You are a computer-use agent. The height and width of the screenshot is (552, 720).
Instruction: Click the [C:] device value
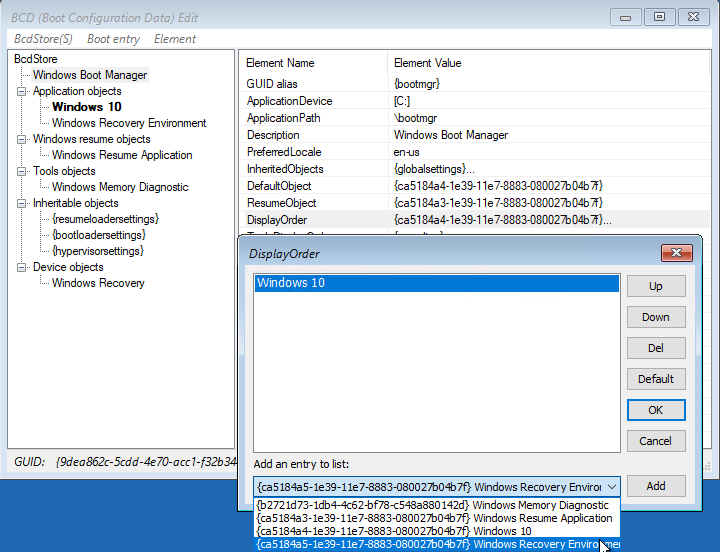402,101
